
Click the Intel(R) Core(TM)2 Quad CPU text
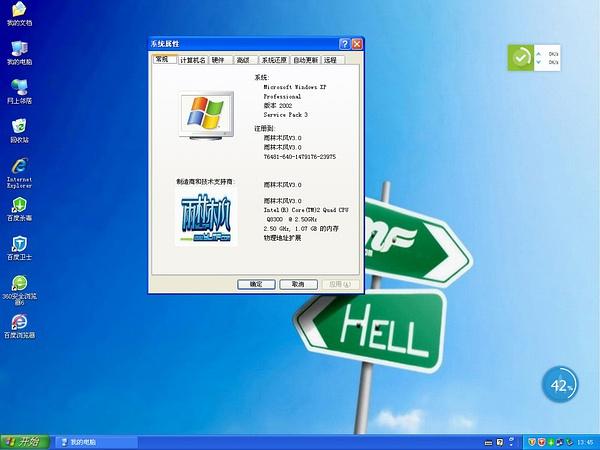306,210
